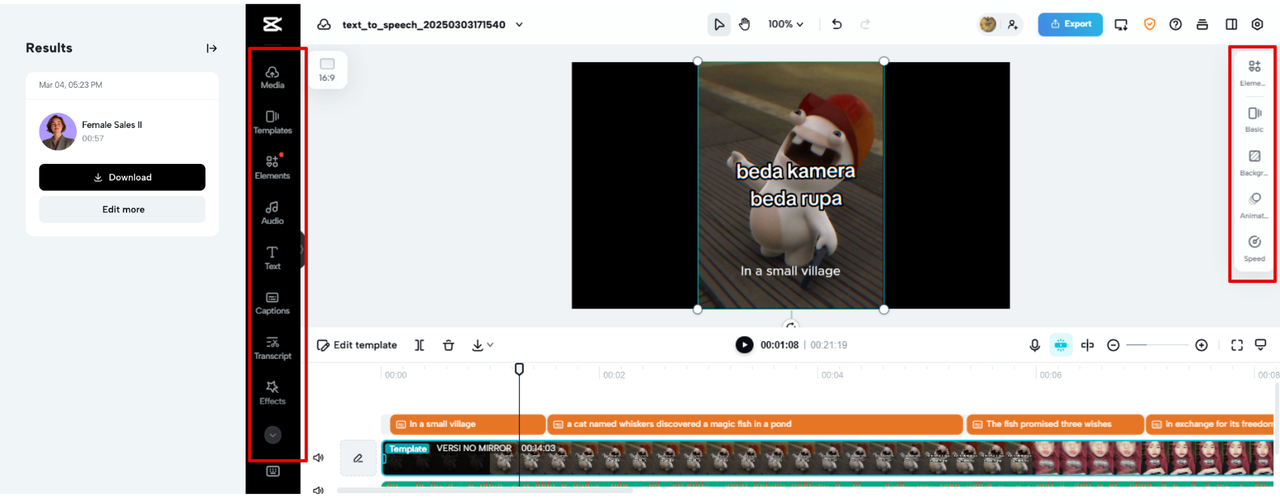Click the comment bubble icon in timeline toolbar
This screenshot has height=498, width=1280.
1261,345
